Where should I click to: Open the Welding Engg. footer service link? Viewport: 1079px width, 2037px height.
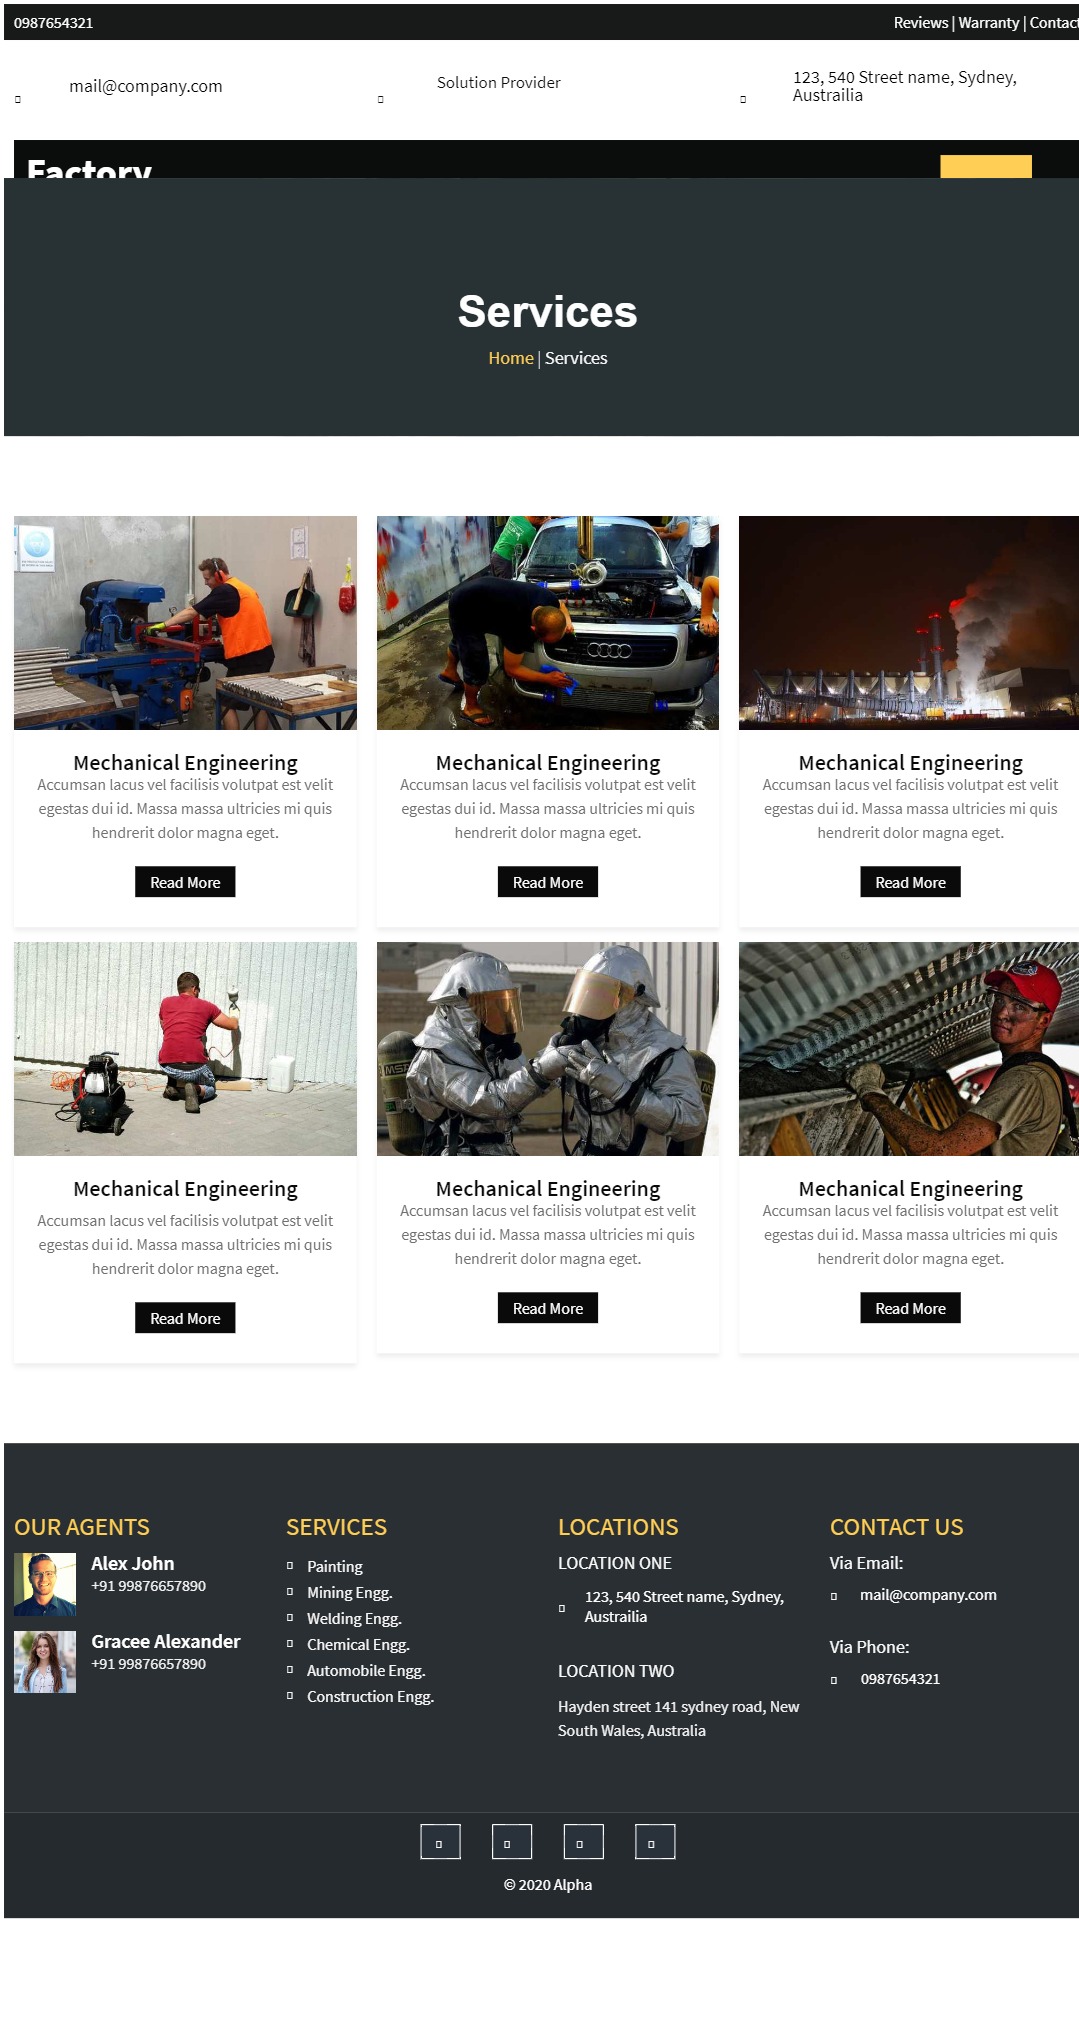pyautogui.click(x=354, y=1618)
